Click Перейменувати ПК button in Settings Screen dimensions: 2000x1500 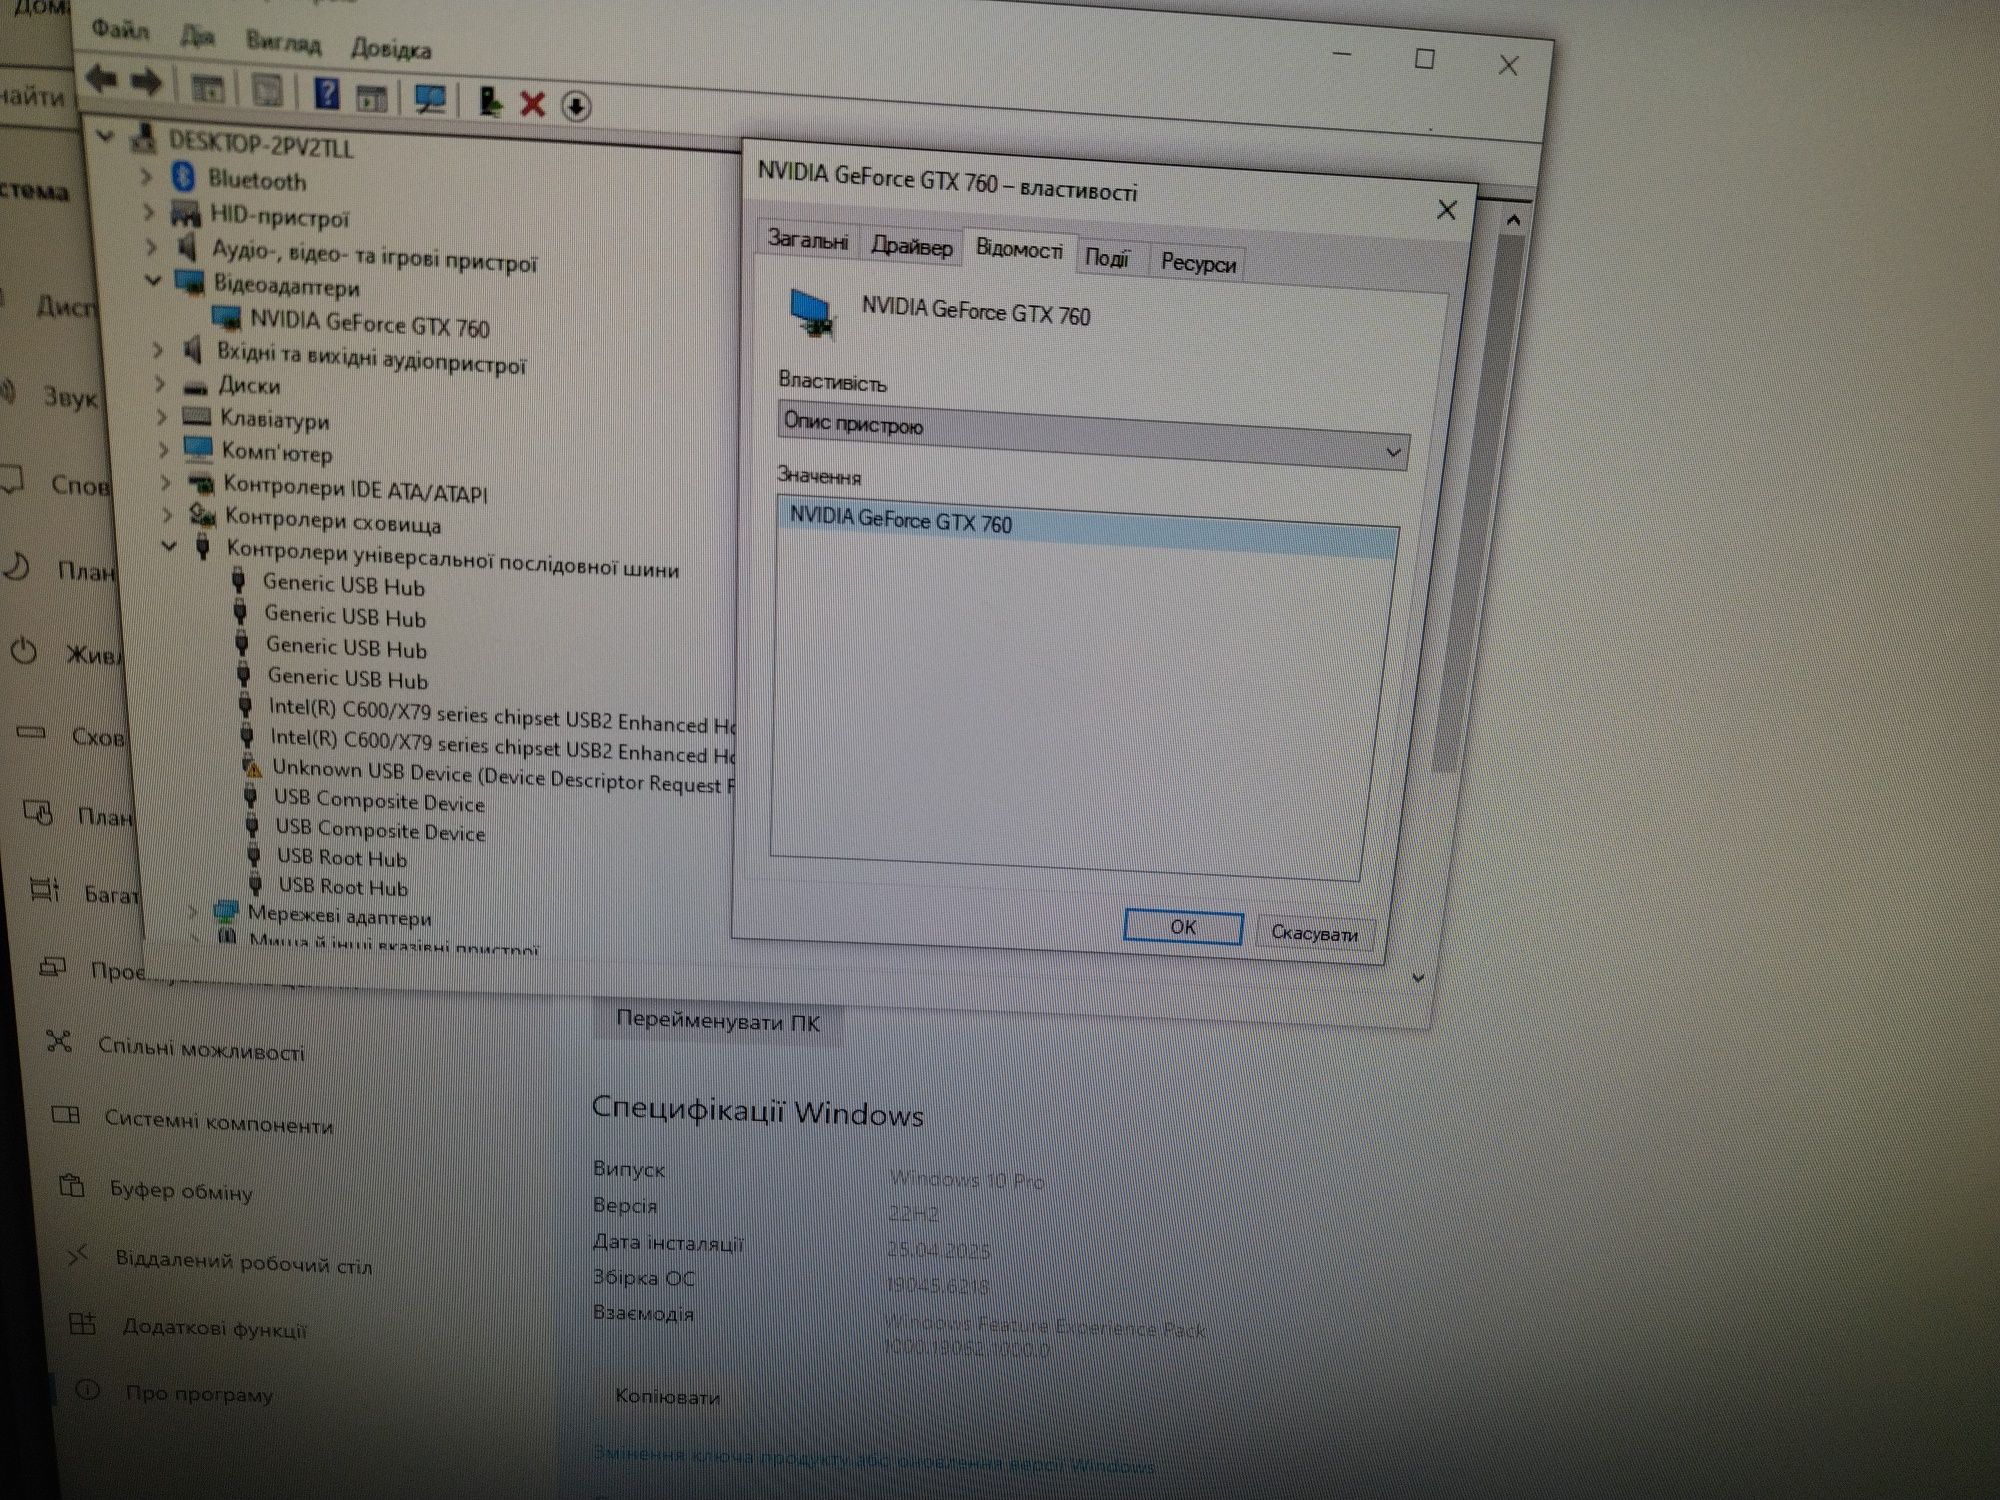coord(718,1022)
